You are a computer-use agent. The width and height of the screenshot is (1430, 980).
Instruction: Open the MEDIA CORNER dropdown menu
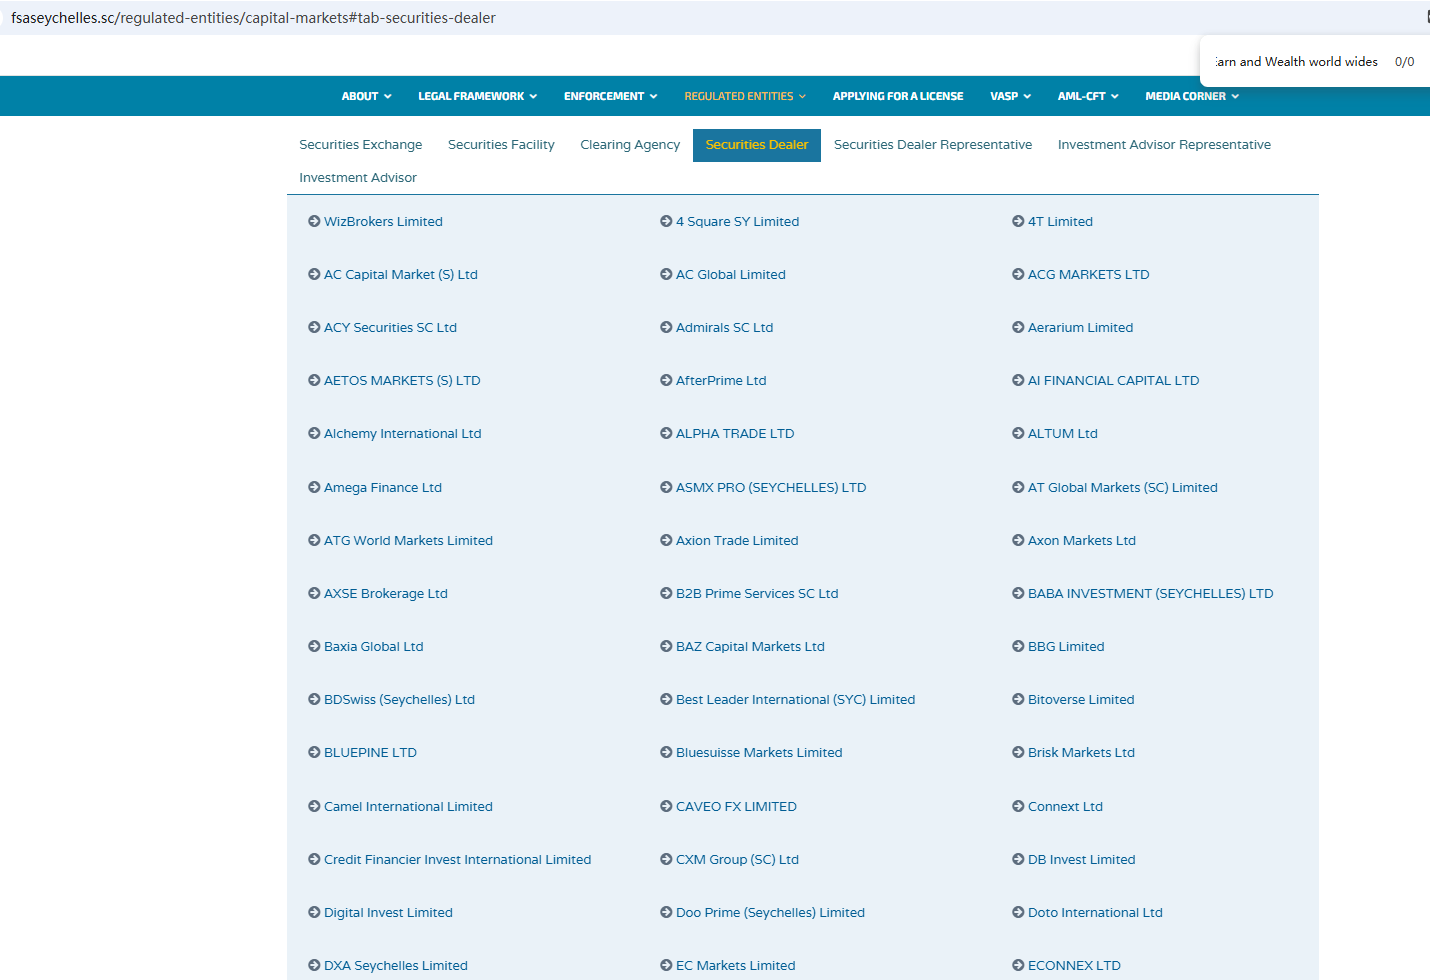pyautogui.click(x=1192, y=96)
